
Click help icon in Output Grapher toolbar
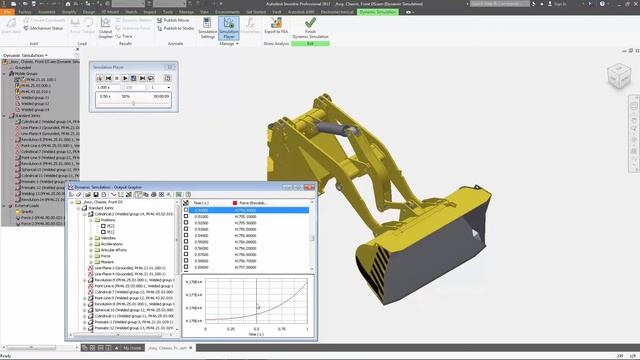pyautogui.click(x=188, y=195)
